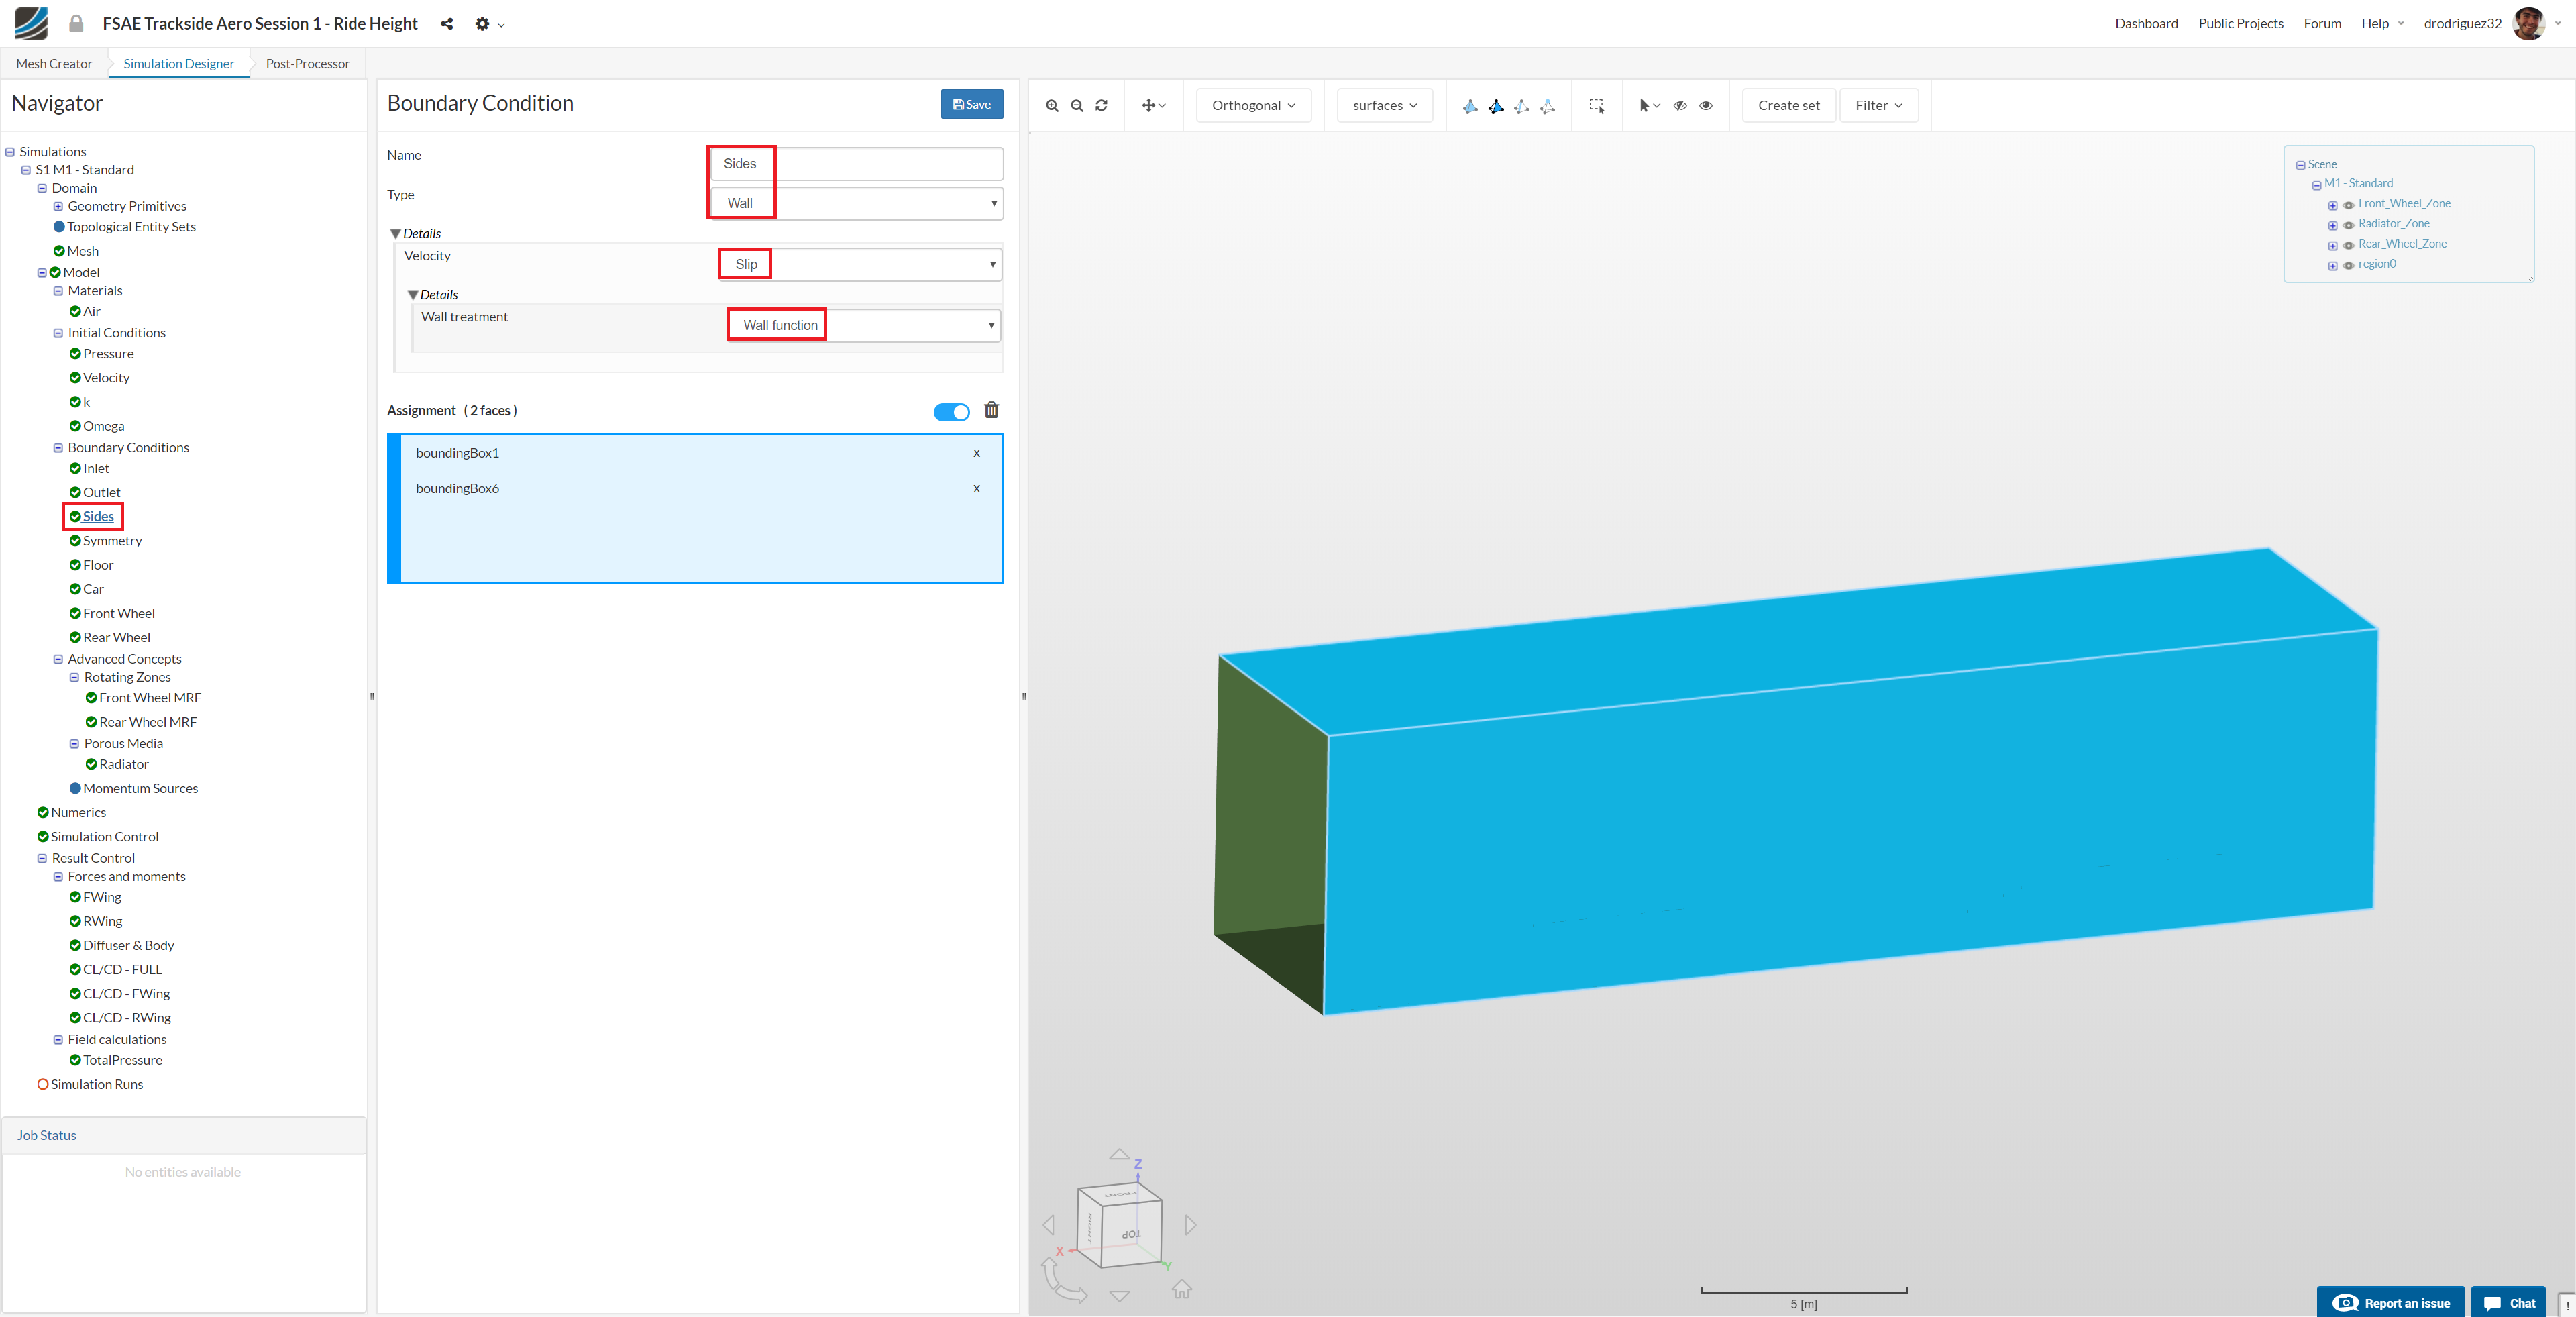Switch to the Post-Processor tab
Screen dimensions: 2576x1317
coord(307,64)
